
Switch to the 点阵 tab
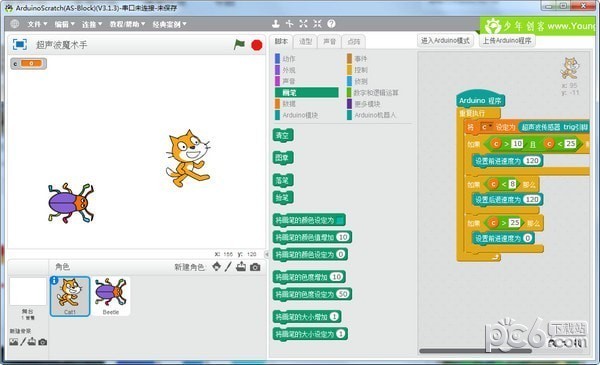(354, 41)
